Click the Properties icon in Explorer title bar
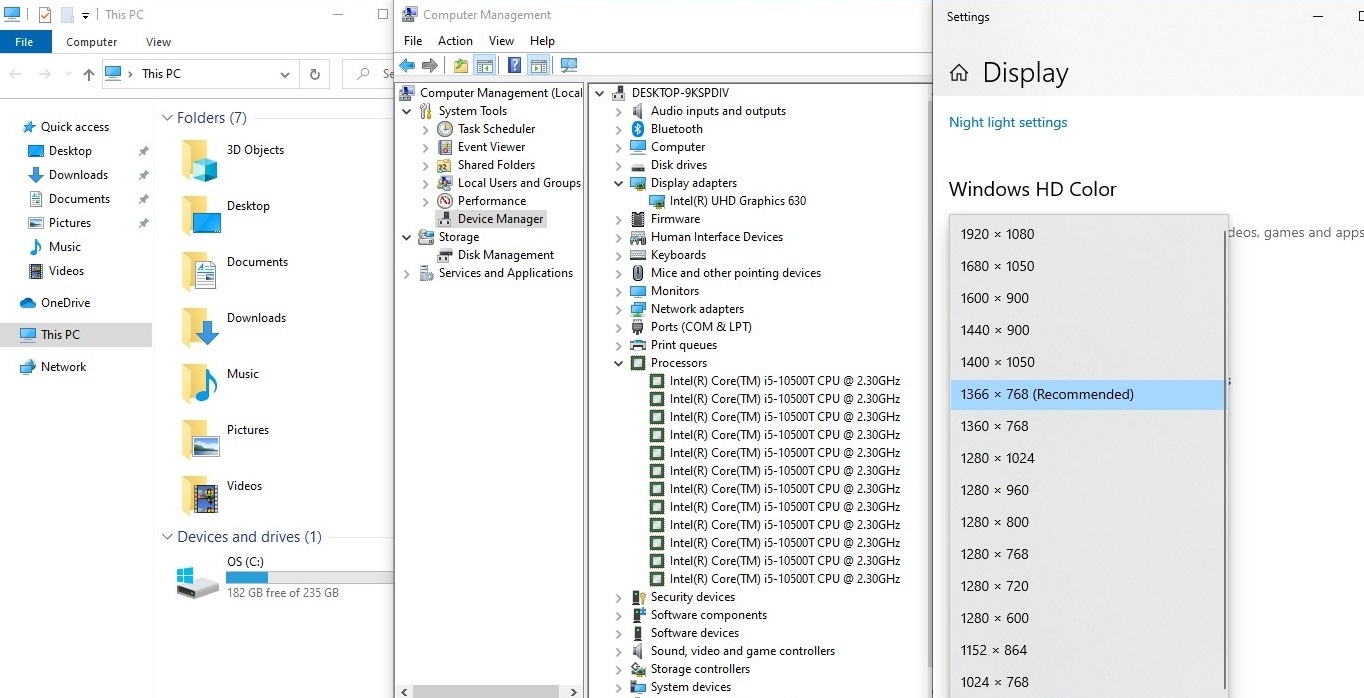Viewport: 1364px width, 698px height. point(44,15)
